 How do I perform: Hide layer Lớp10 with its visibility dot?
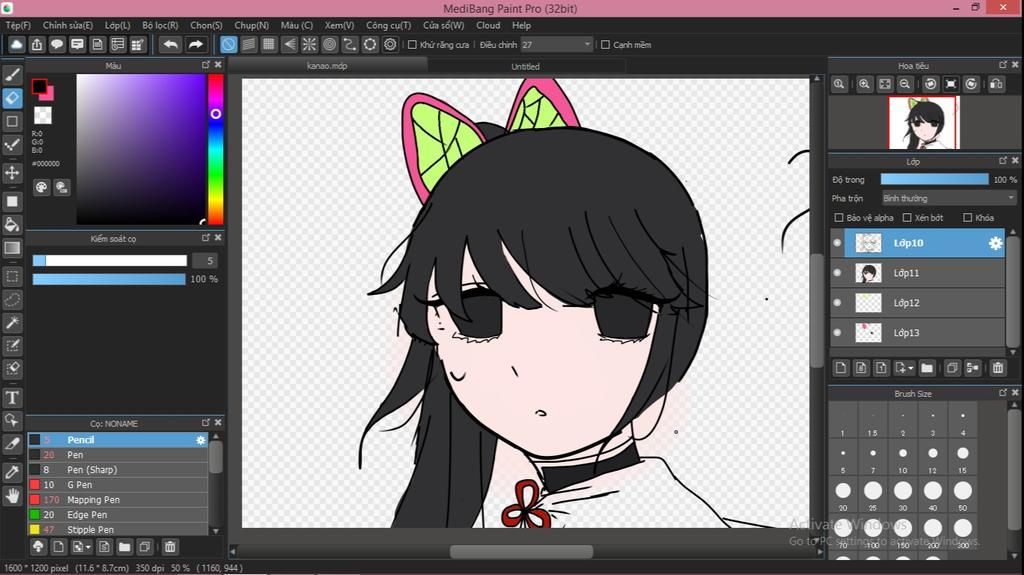837,243
